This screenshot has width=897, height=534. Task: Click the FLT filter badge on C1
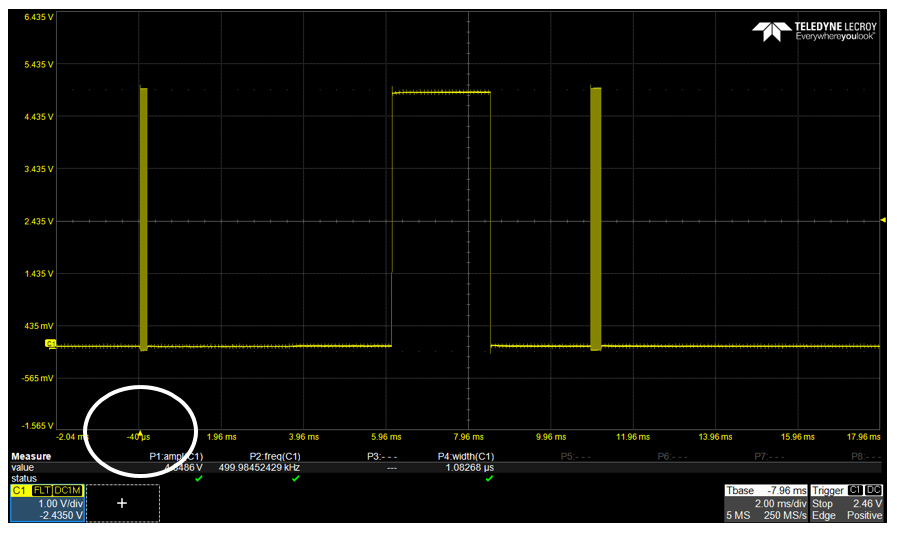click(x=42, y=491)
